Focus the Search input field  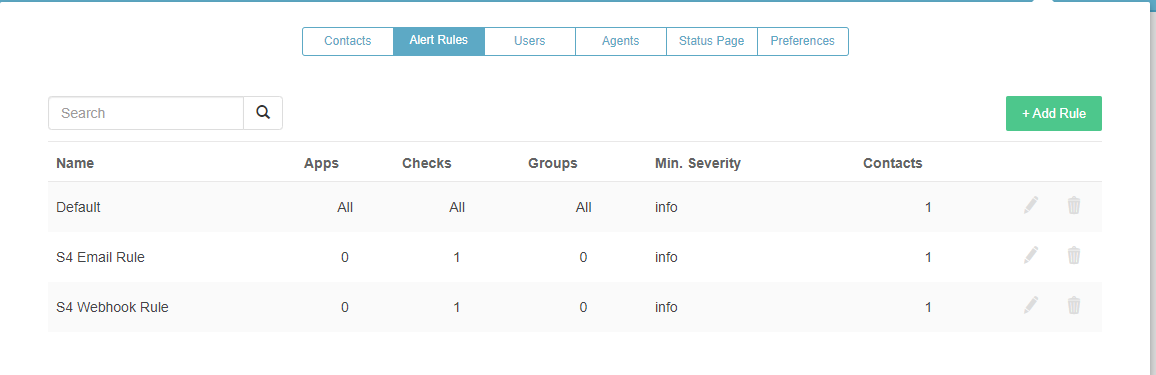[x=146, y=113]
